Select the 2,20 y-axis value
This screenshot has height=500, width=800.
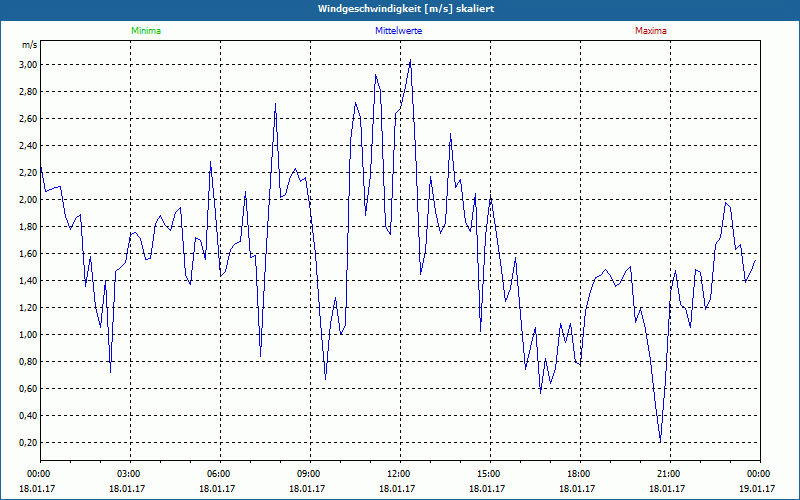(x=28, y=173)
